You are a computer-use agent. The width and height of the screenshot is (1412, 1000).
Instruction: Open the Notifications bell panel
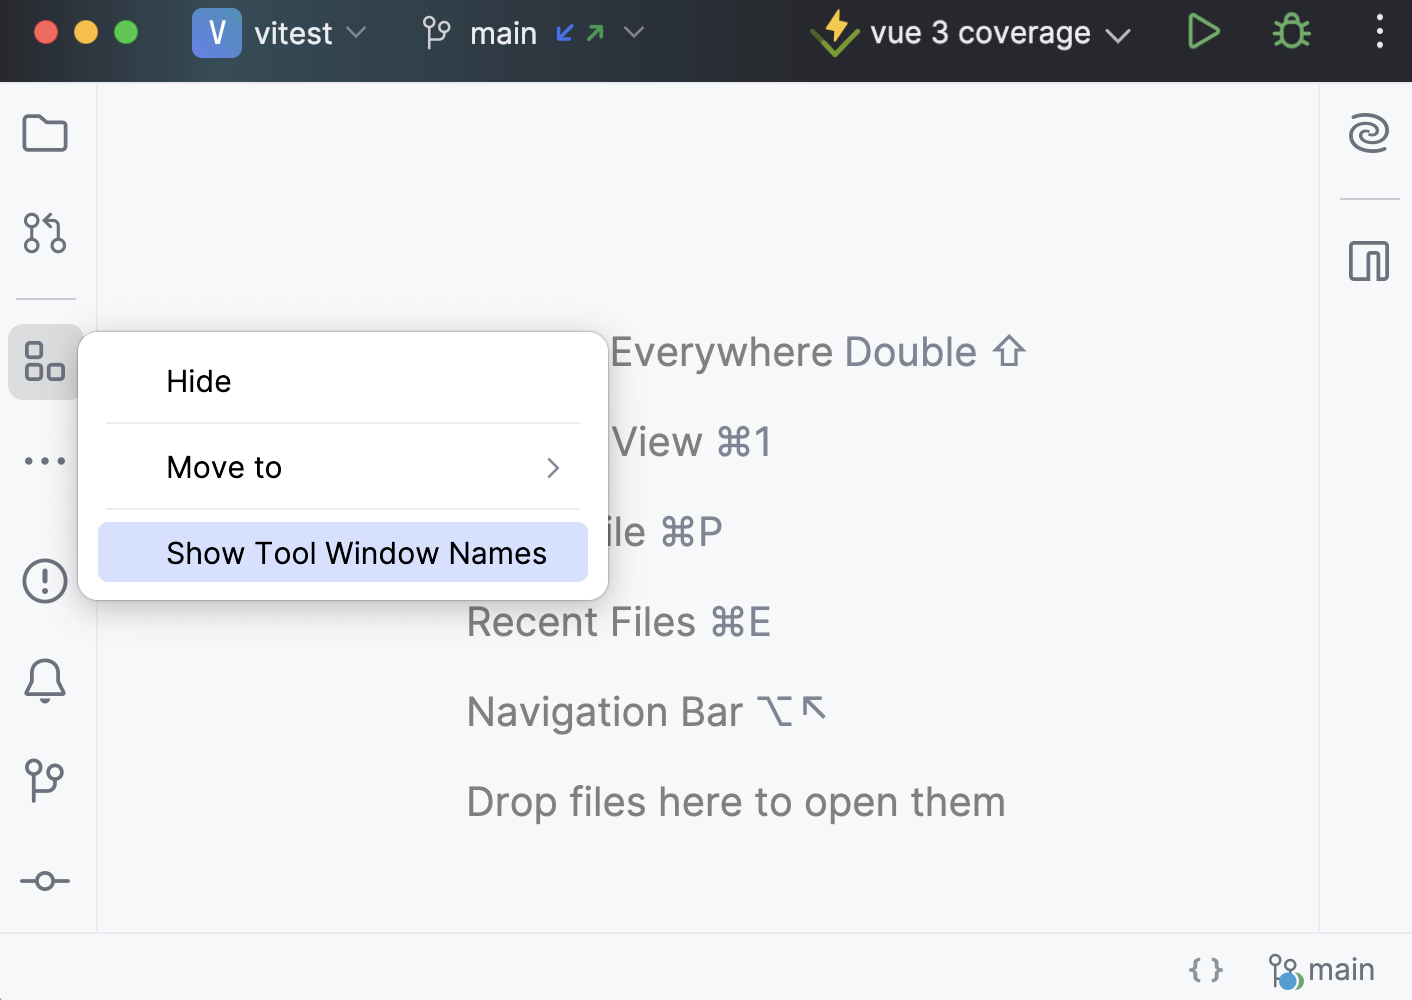[44, 680]
